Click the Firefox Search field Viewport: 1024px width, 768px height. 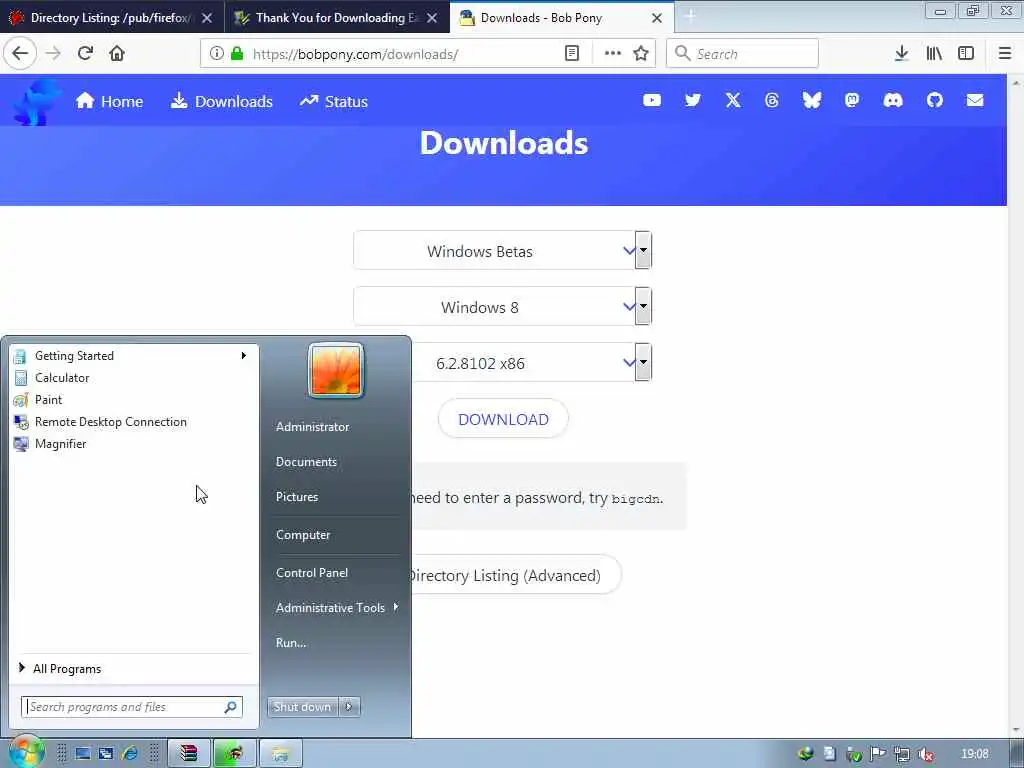(x=742, y=54)
